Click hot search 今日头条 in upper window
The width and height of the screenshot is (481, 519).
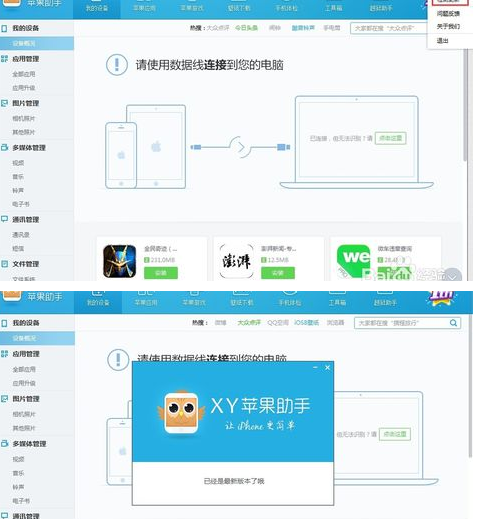click(246, 28)
